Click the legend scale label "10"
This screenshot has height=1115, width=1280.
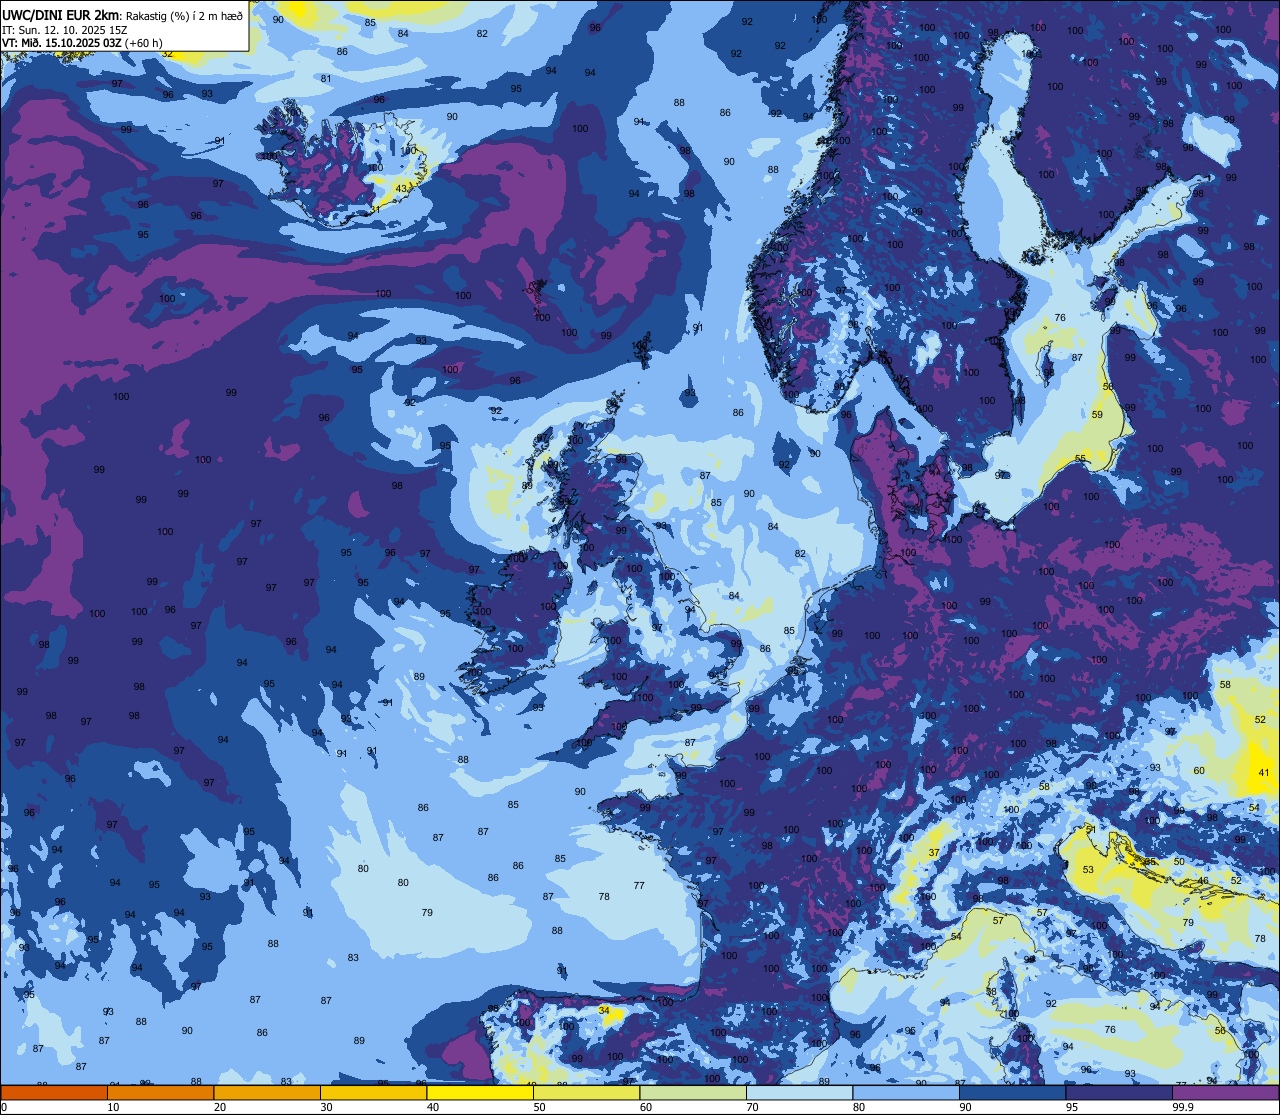pos(113,1107)
